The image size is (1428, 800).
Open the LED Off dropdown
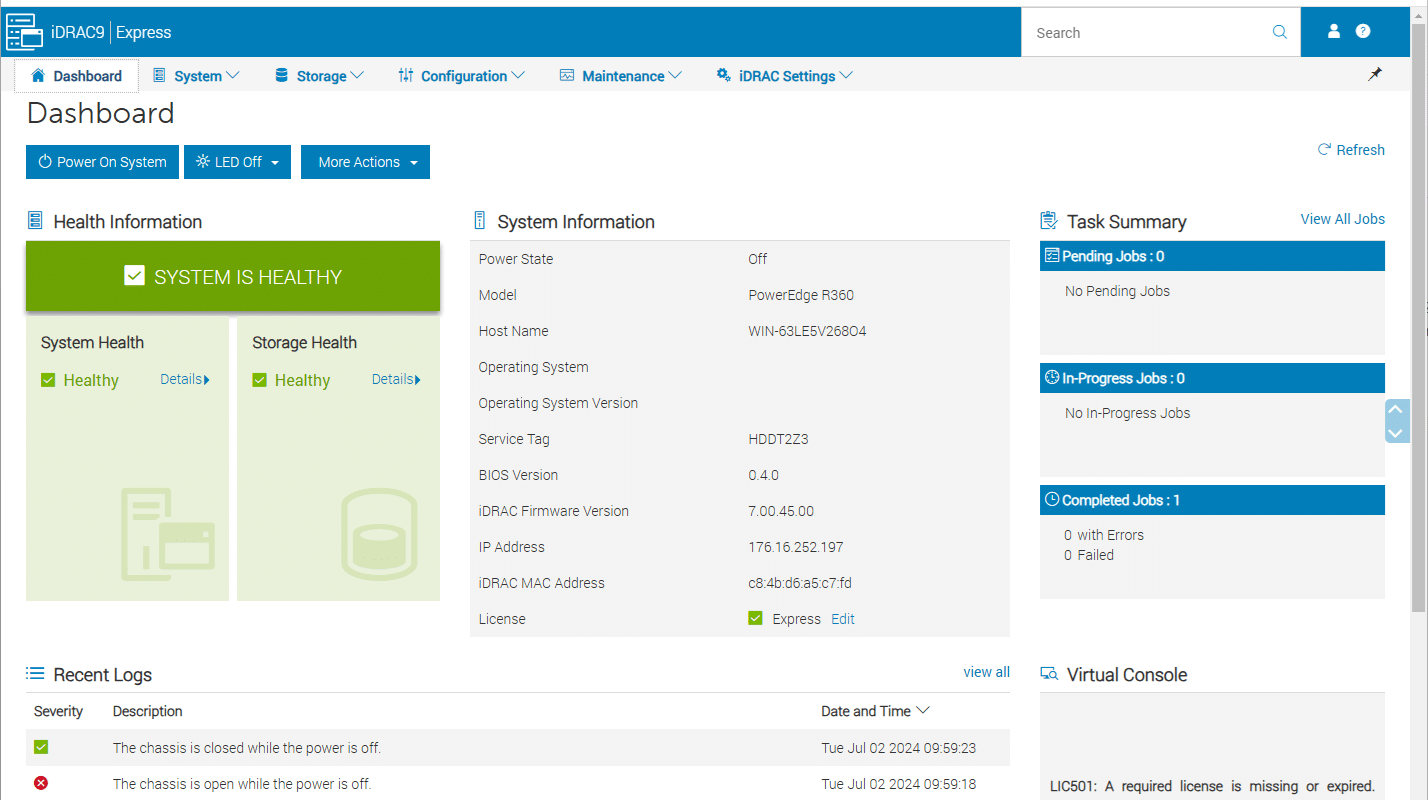(238, 162)
